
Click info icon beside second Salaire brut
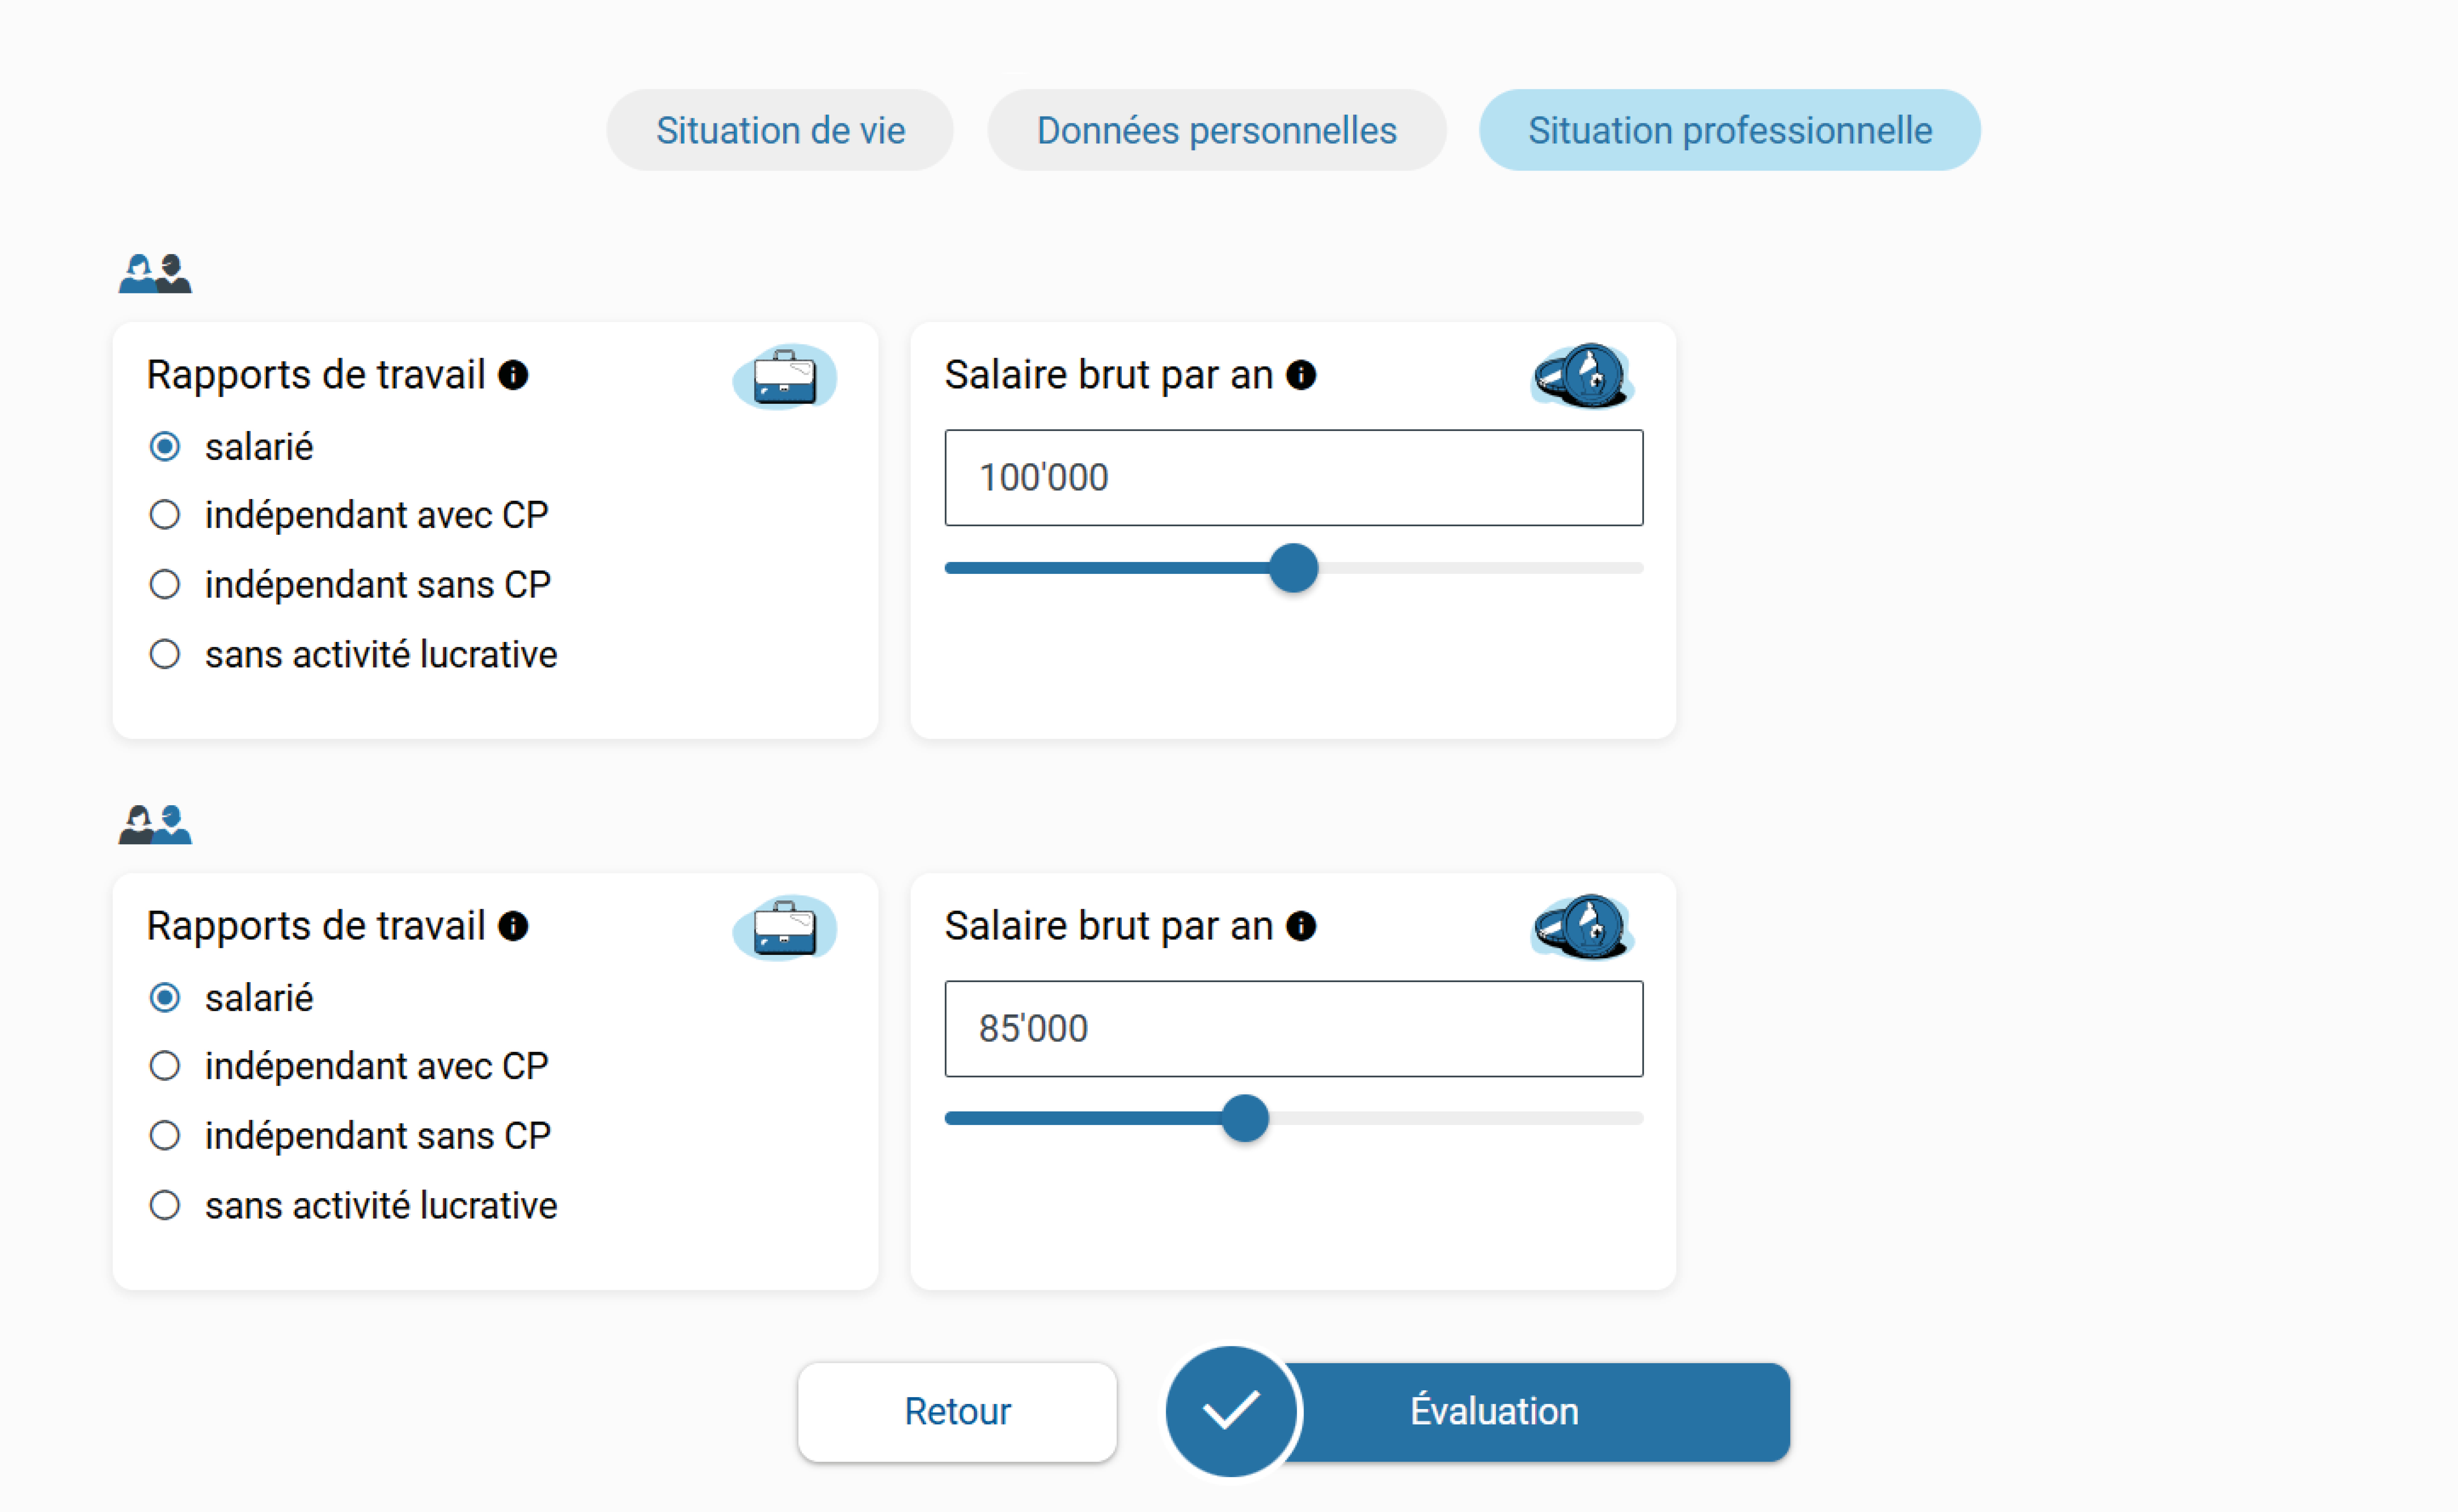point(1301,926)
